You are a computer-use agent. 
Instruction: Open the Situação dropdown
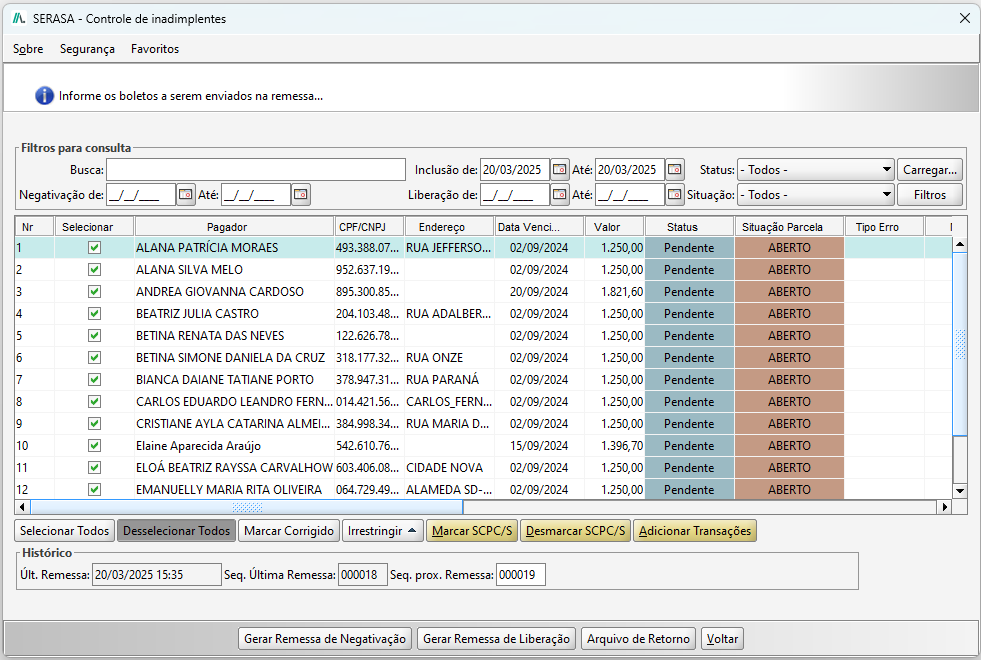tap(816, 195)
